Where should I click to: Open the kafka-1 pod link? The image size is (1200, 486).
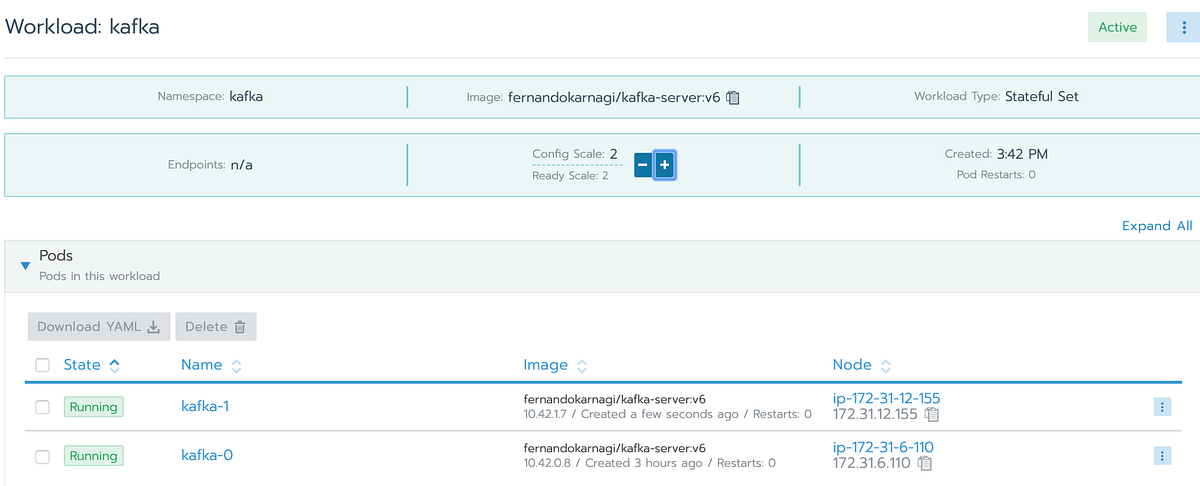(x=206, y=406)
